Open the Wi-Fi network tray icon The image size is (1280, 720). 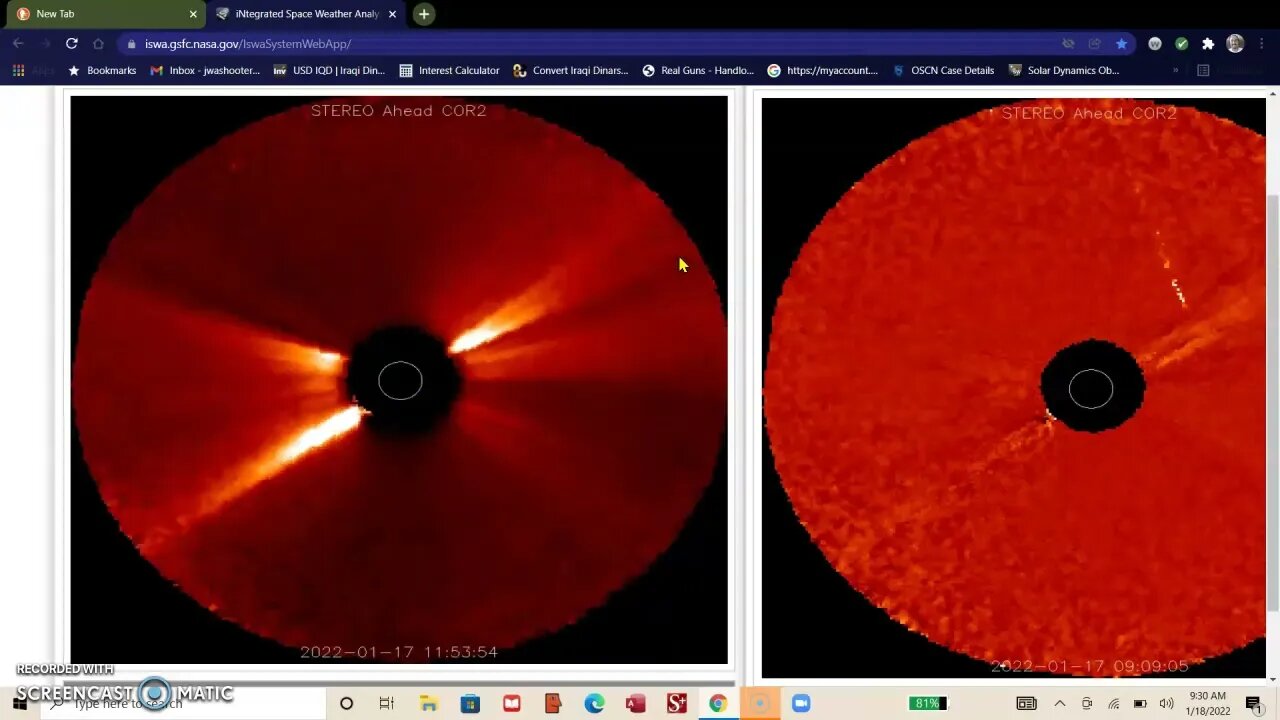pos(1113,704)
